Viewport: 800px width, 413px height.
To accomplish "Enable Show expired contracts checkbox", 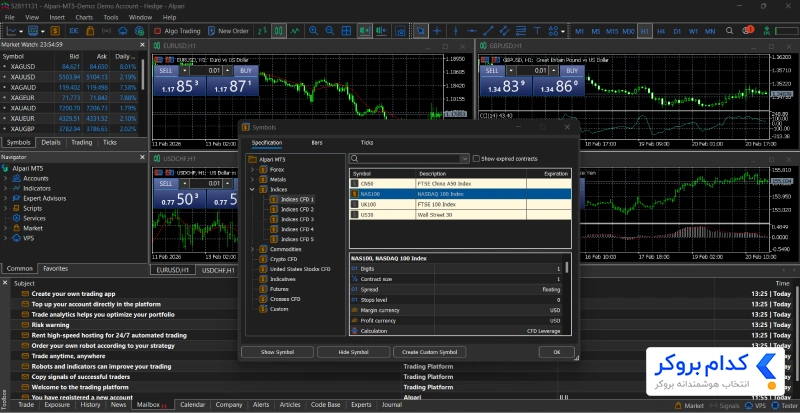I will tap(477, 159).
